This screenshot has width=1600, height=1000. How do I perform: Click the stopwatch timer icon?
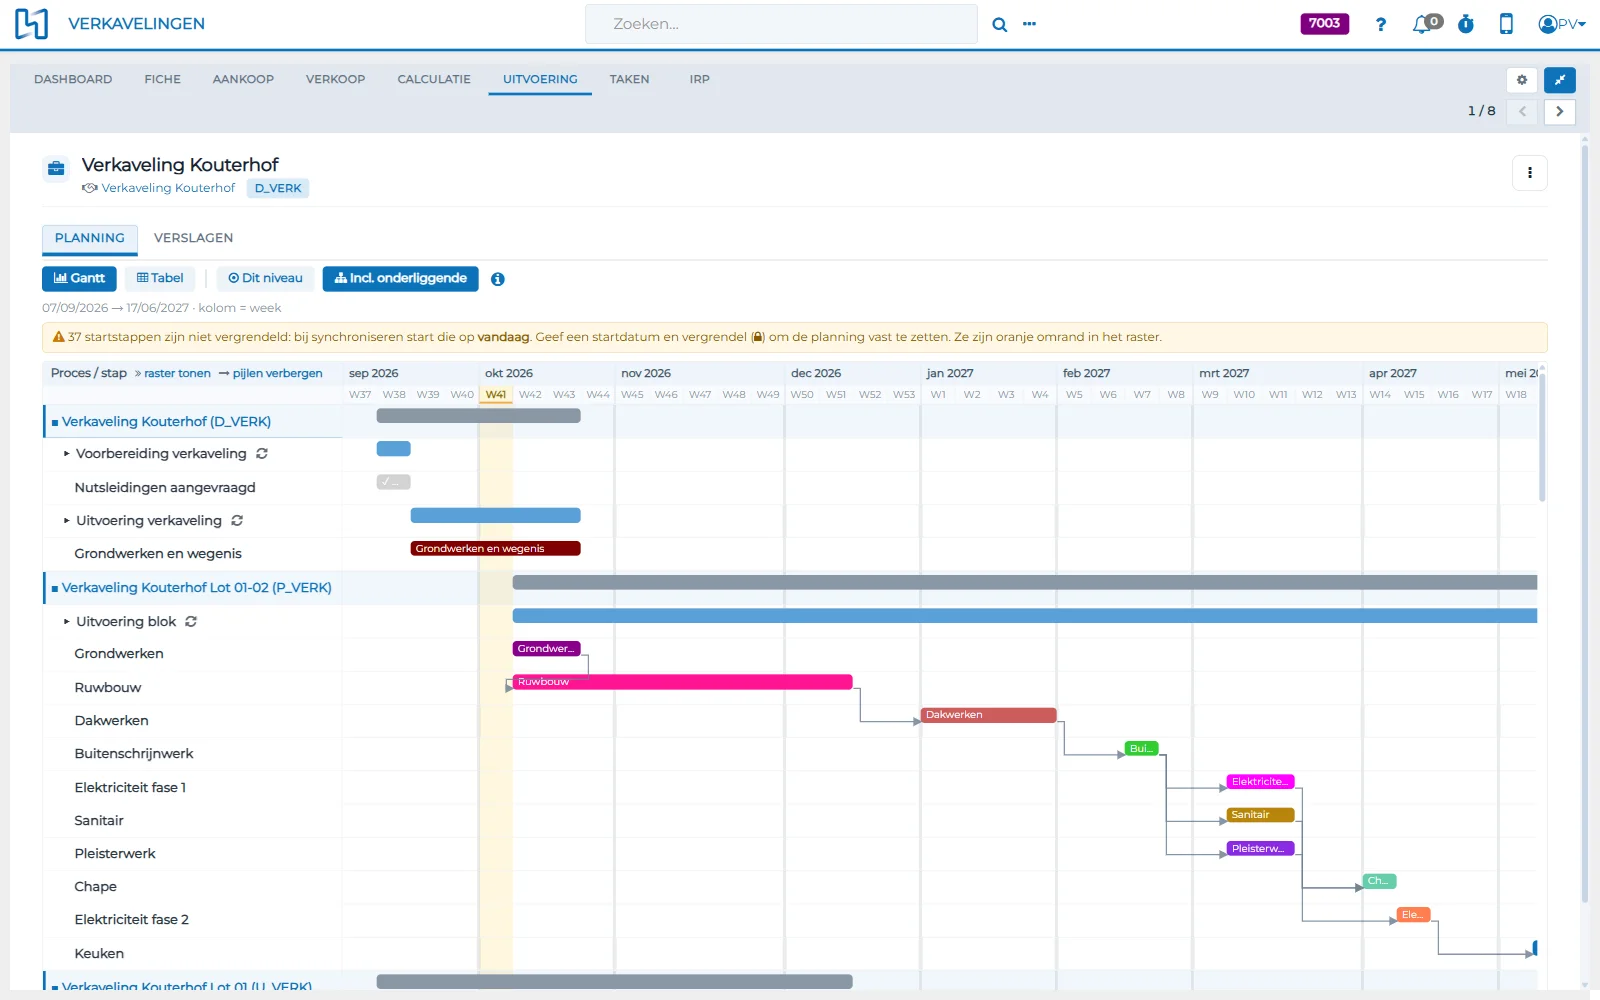coord(1466,24)
